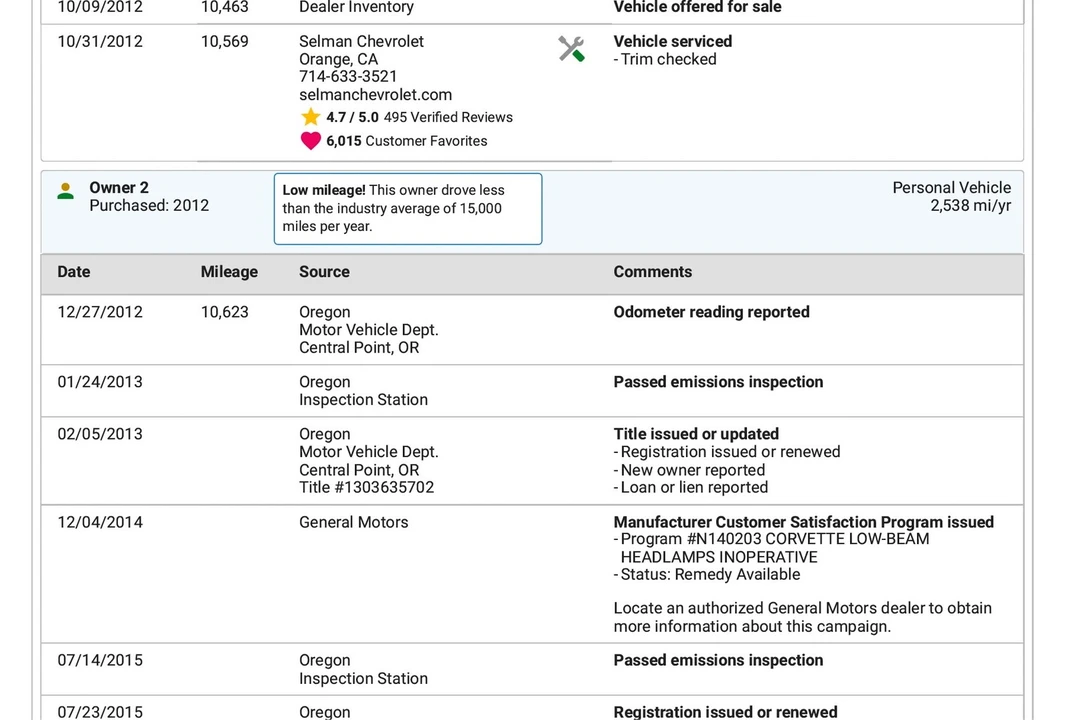The width and height of the screenshot is (1071, 720).
Task: Click the 02/05/2013 date cell
Action: click(x=100, y=434)
